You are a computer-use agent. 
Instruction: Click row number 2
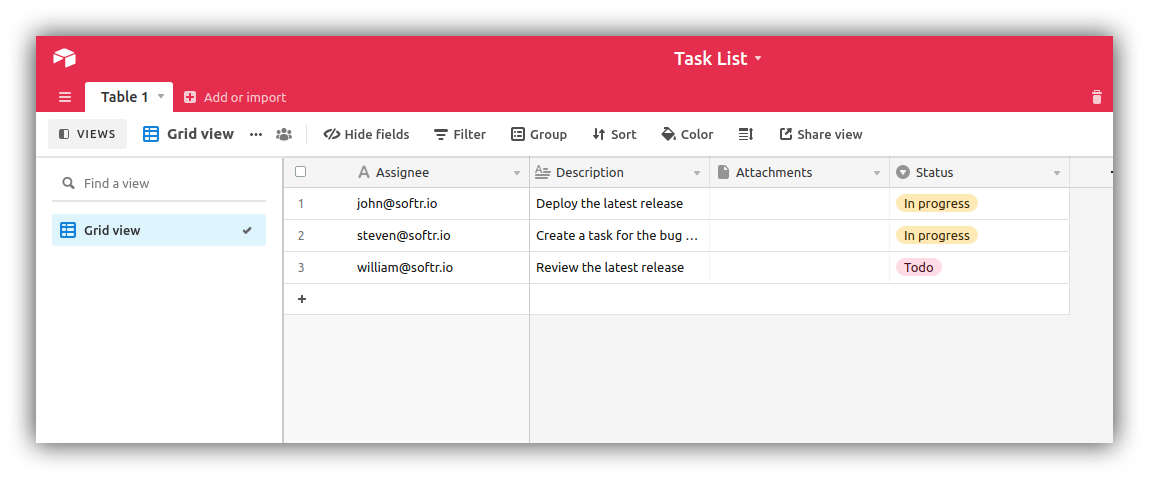[300, 236]
